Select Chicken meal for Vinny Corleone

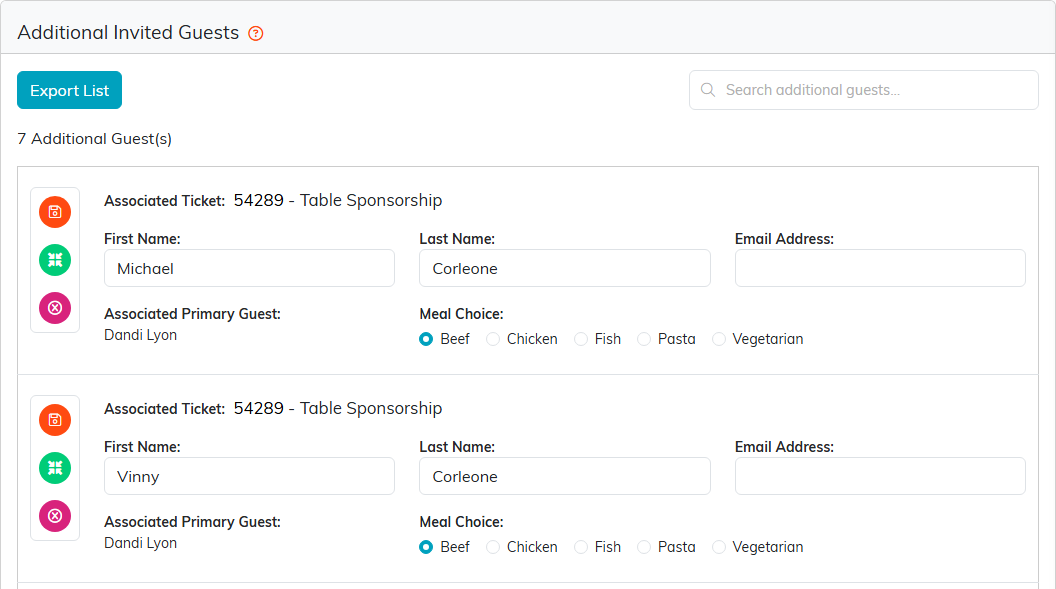point(493,547)
